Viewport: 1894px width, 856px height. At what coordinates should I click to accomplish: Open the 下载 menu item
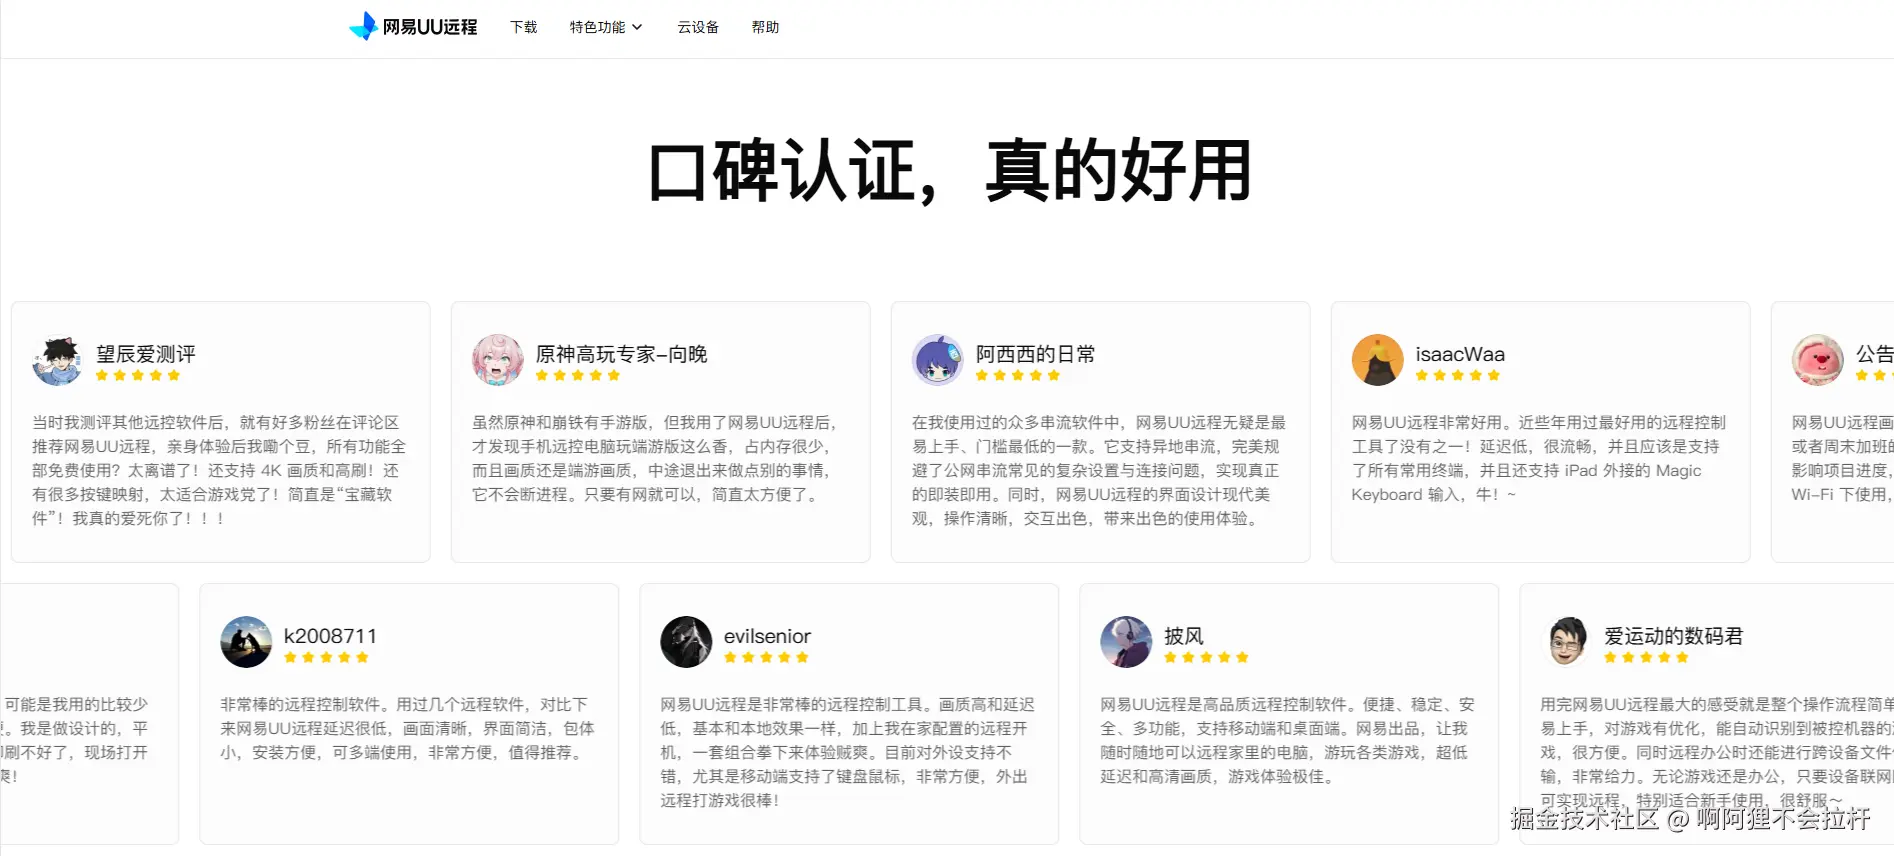point(523,27)
